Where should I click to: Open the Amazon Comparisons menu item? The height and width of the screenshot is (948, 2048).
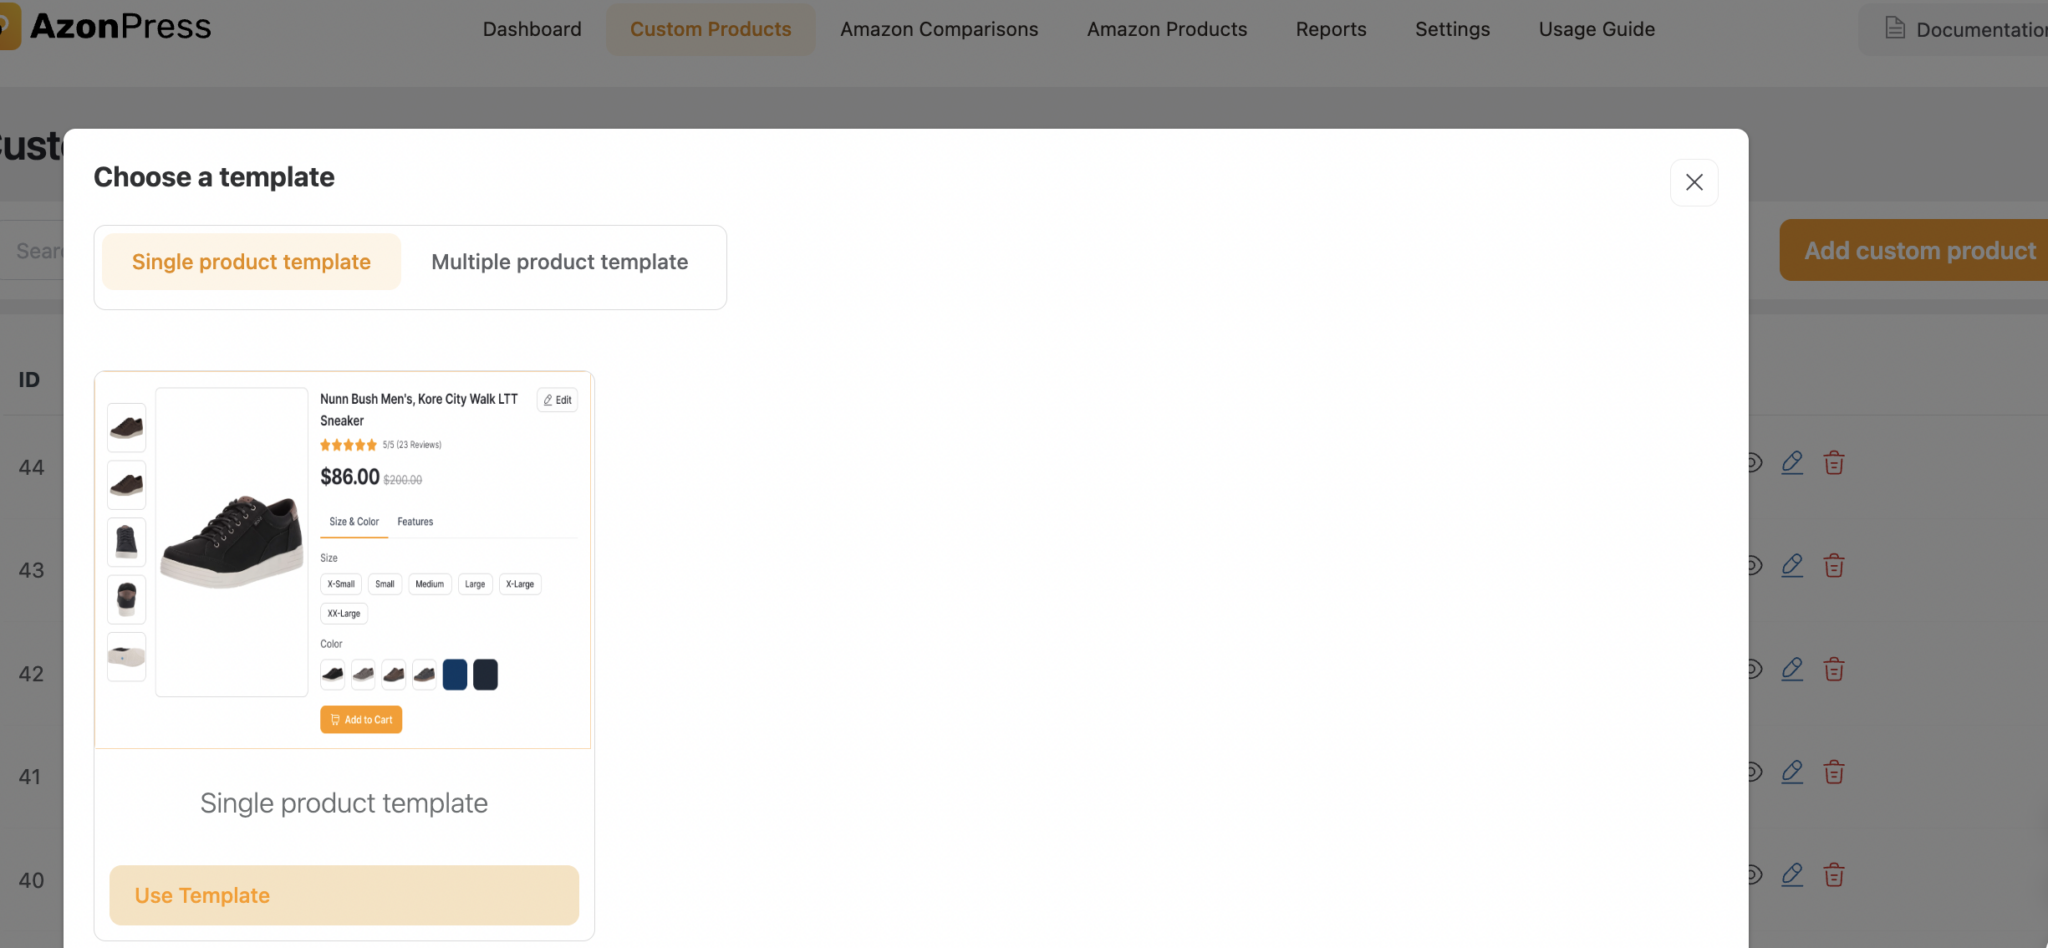(x=938, y=29)
